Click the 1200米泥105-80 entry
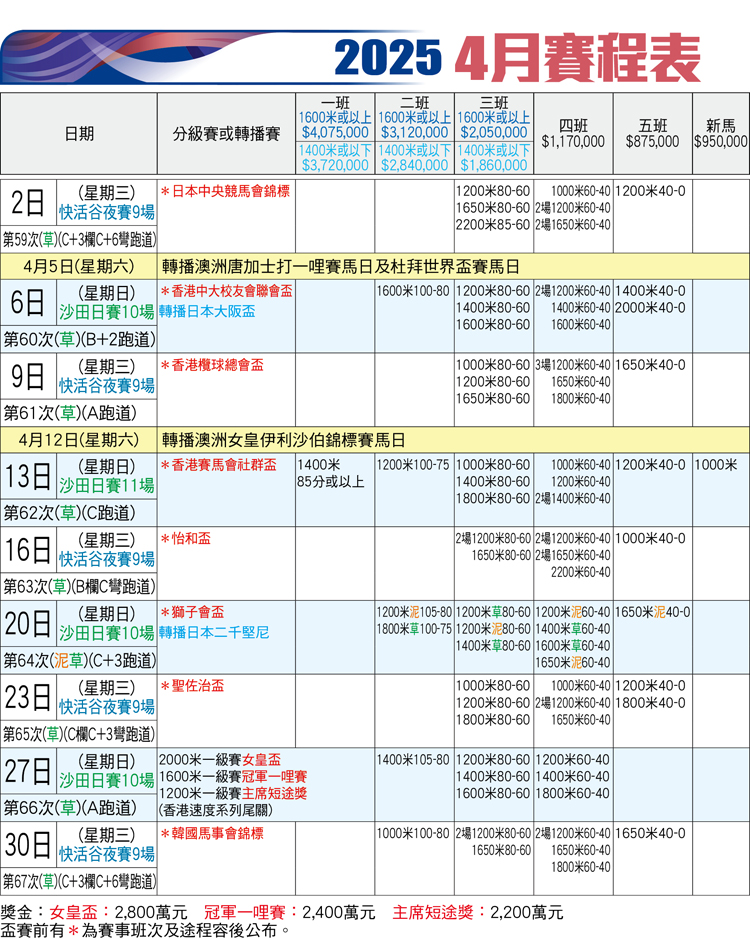 [414, 613]
